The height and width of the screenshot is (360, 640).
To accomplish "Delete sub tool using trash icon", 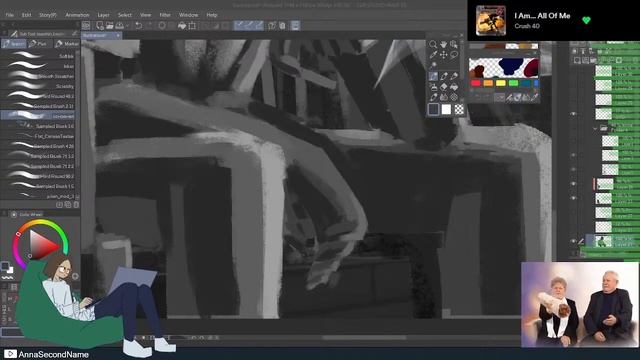I will (76, 204).
